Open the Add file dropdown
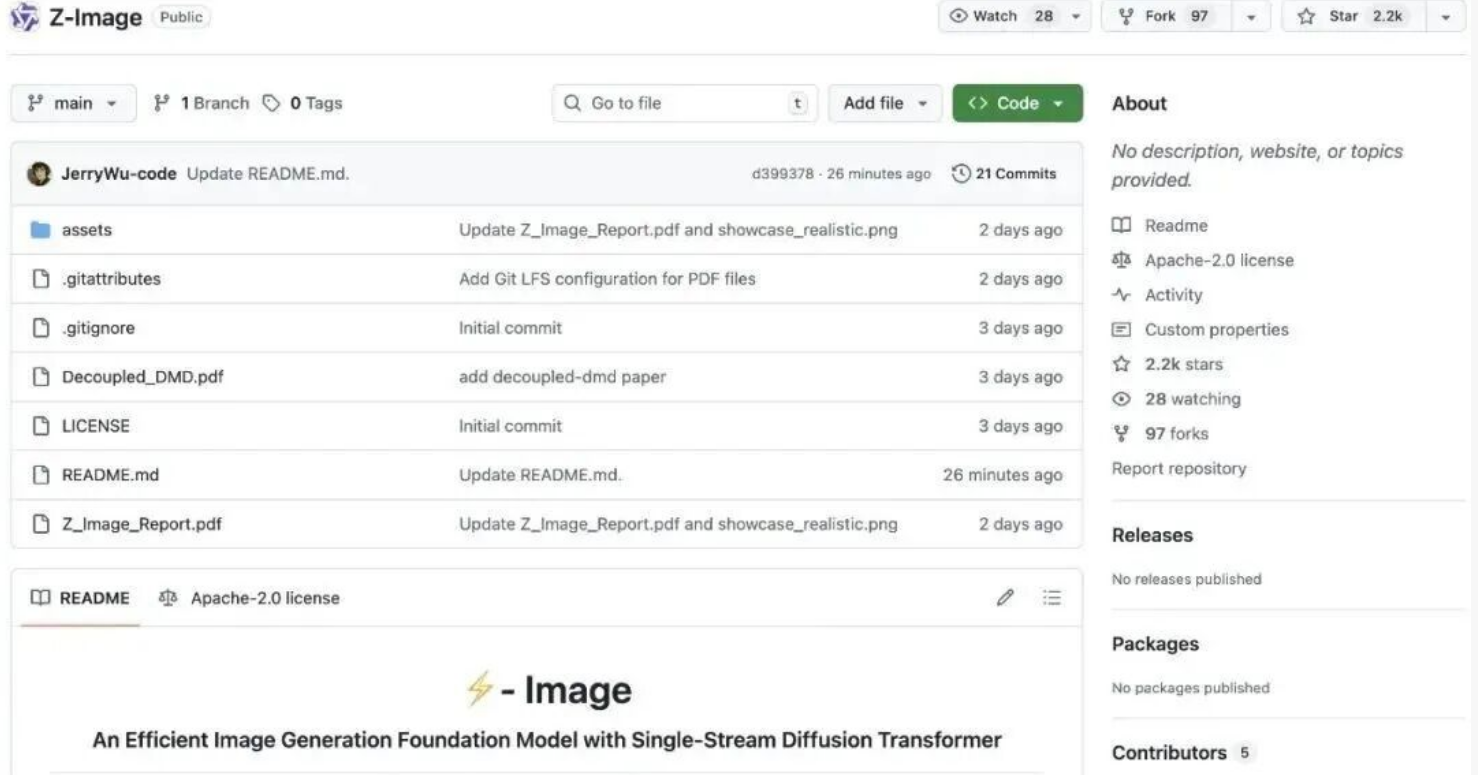The image size is (1478, 775). click(885, 103)
